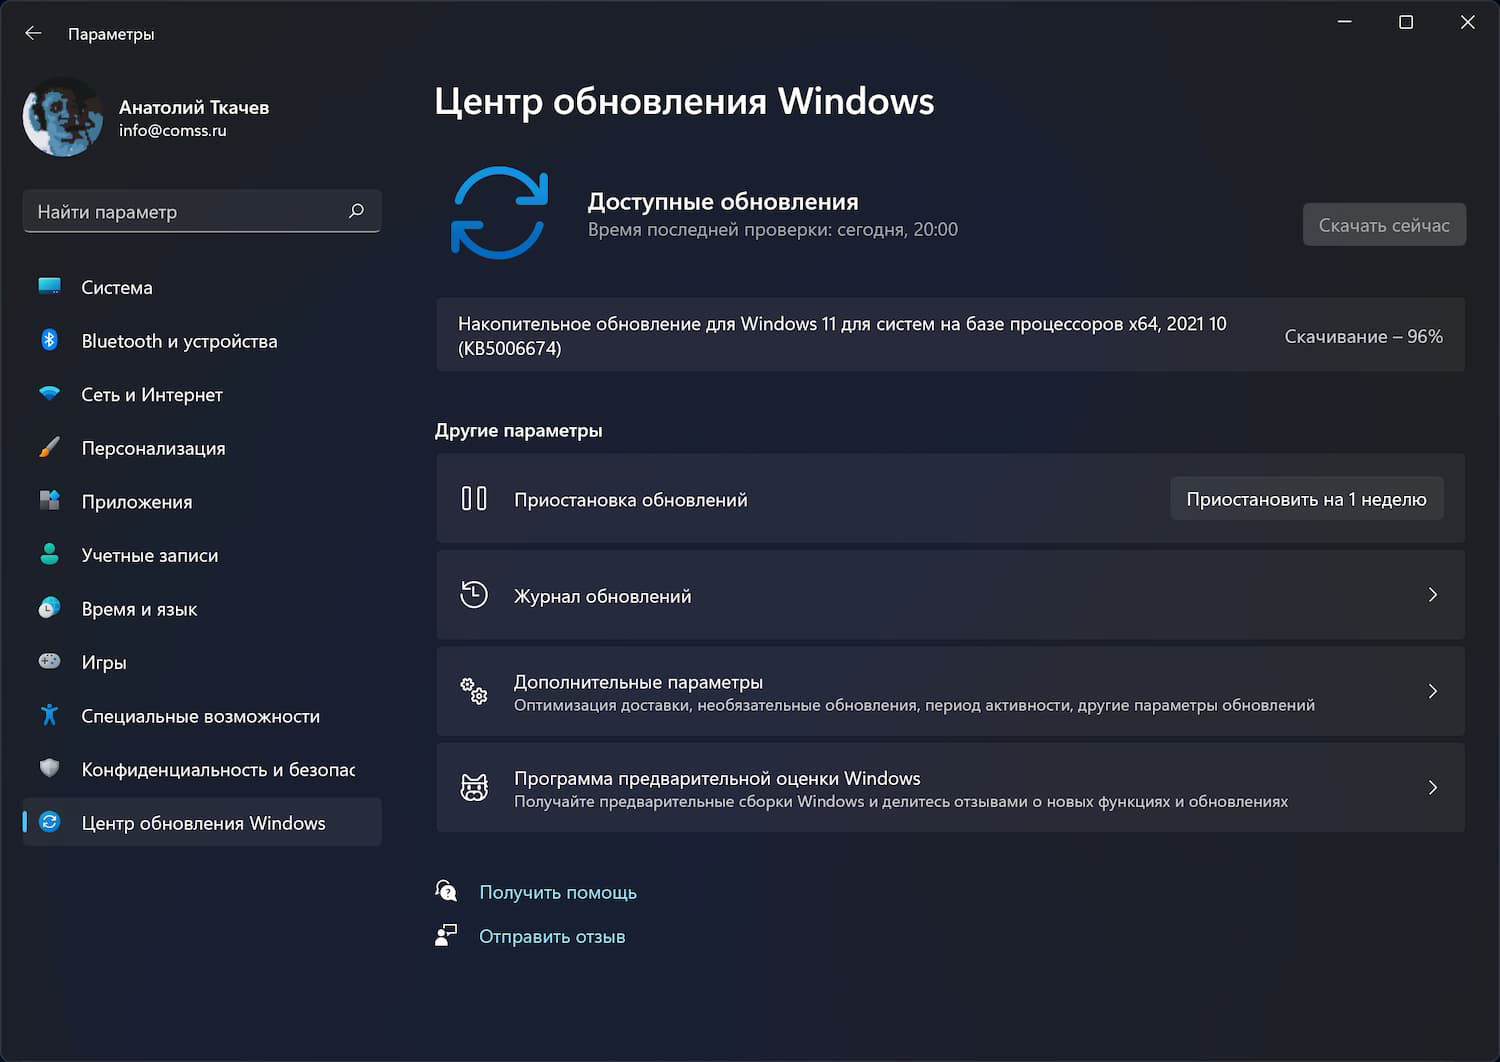Expand Программа предварительной оценки Windows

(x=1433, y=788)
